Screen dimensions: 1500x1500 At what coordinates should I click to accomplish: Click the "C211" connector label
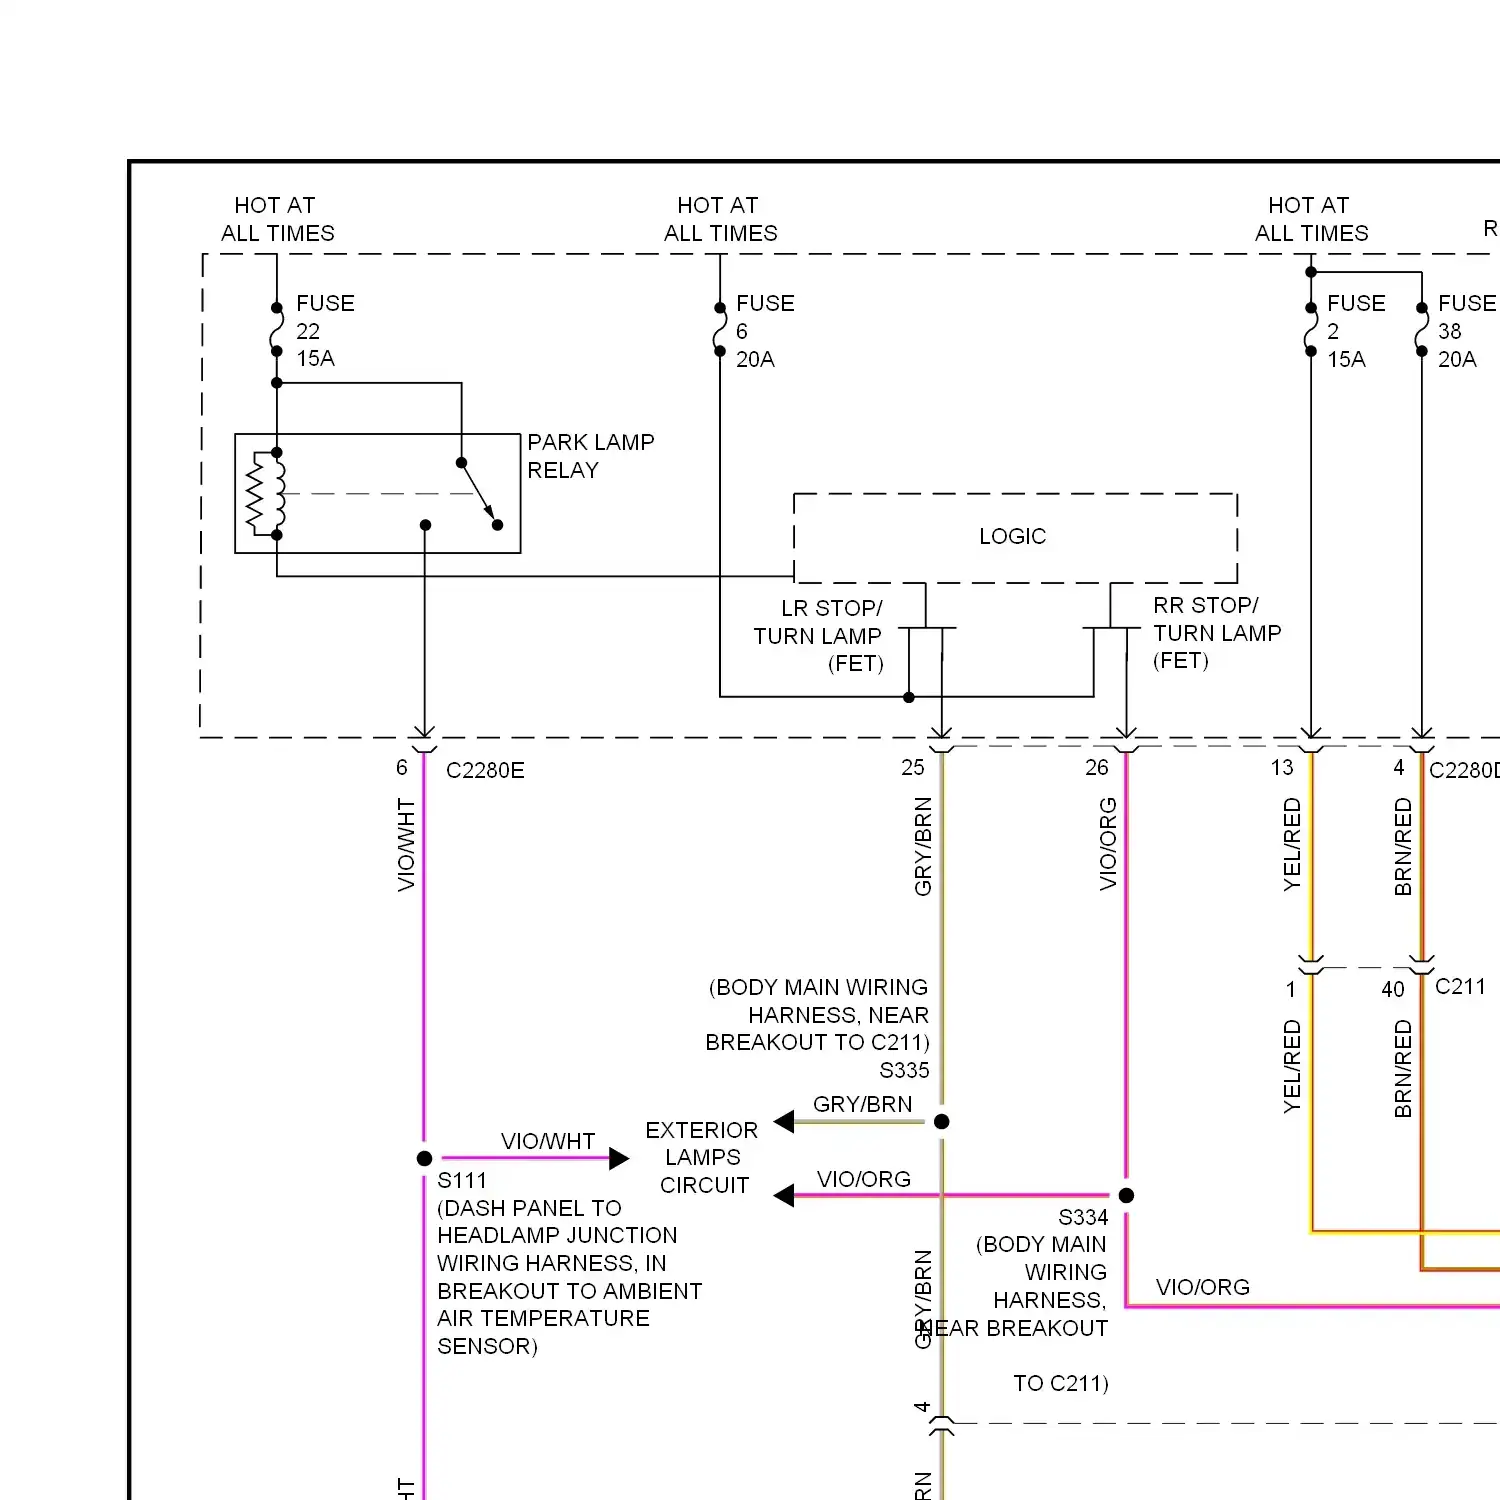tap(1460, 987)
